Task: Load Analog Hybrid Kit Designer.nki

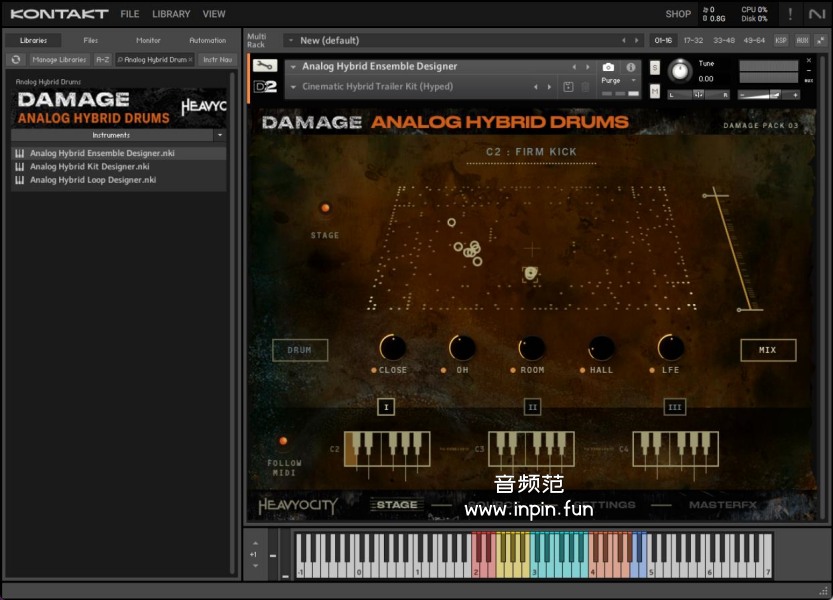Action: point(89,167)
